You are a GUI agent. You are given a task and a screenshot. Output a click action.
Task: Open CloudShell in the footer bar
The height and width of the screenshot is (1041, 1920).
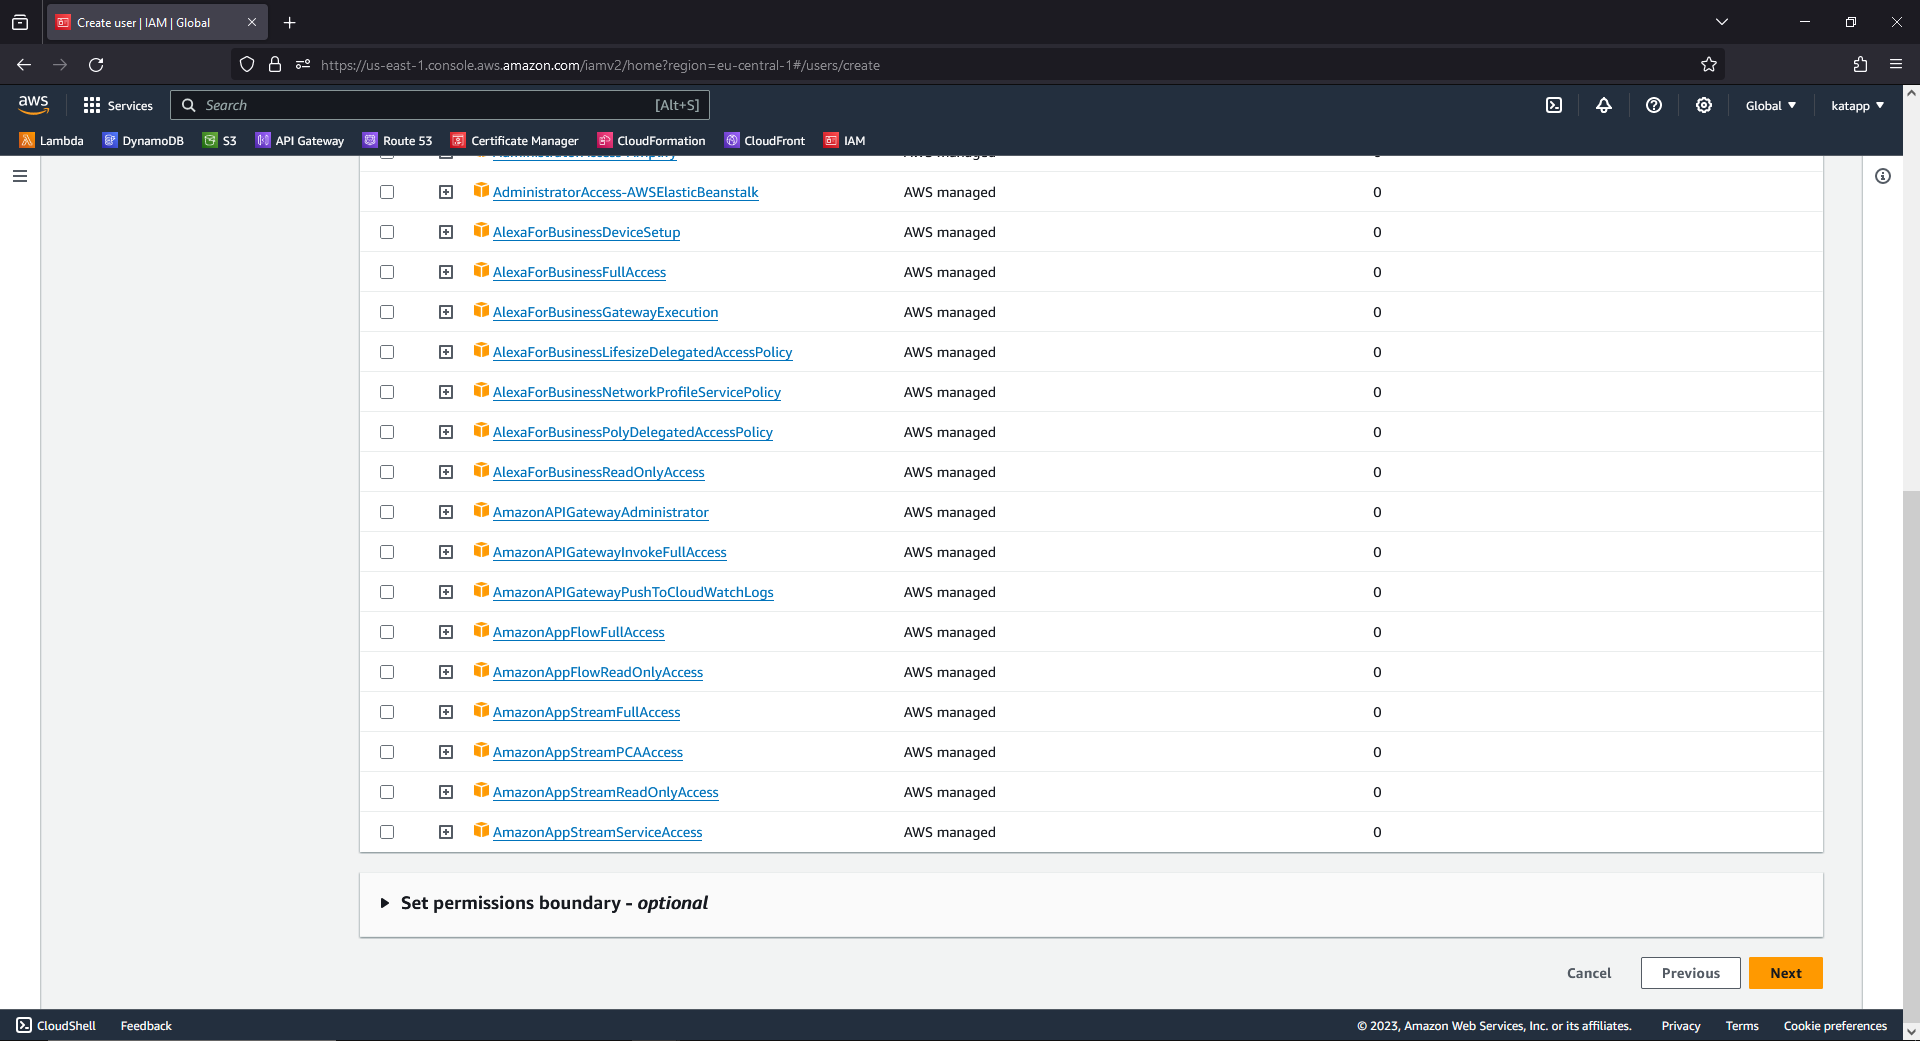[x=56, y=1025]
